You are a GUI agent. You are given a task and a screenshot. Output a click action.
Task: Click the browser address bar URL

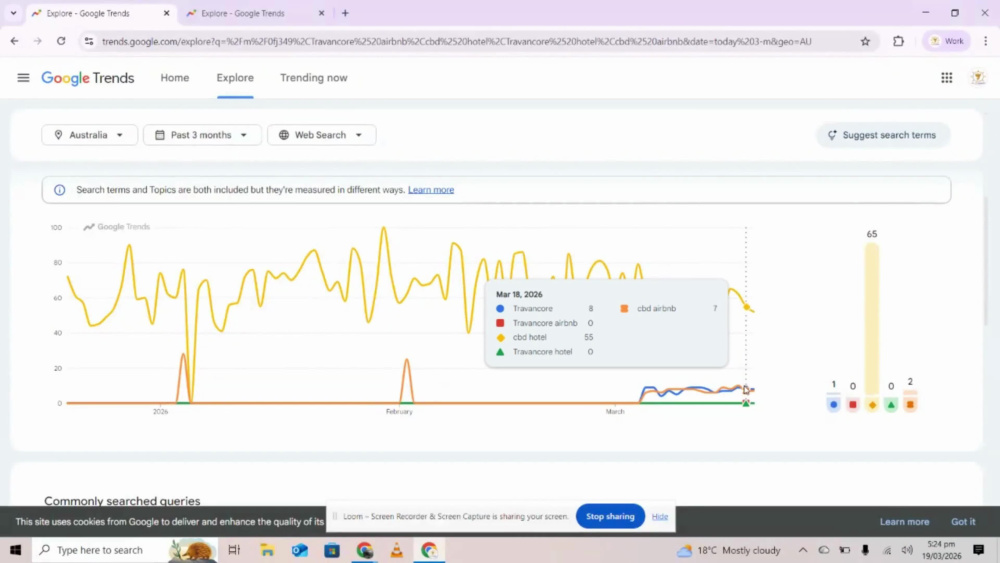point(457,41)
